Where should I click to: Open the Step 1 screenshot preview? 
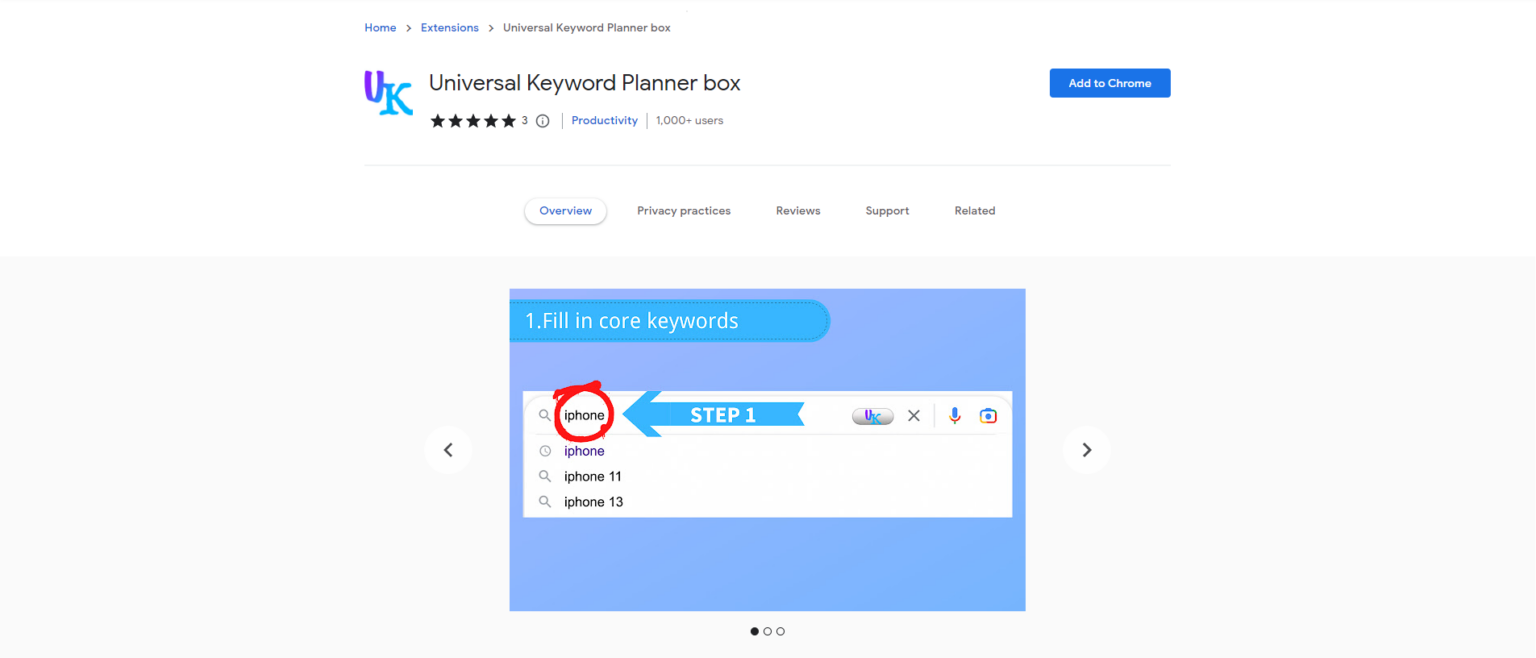tap(767, 449)
